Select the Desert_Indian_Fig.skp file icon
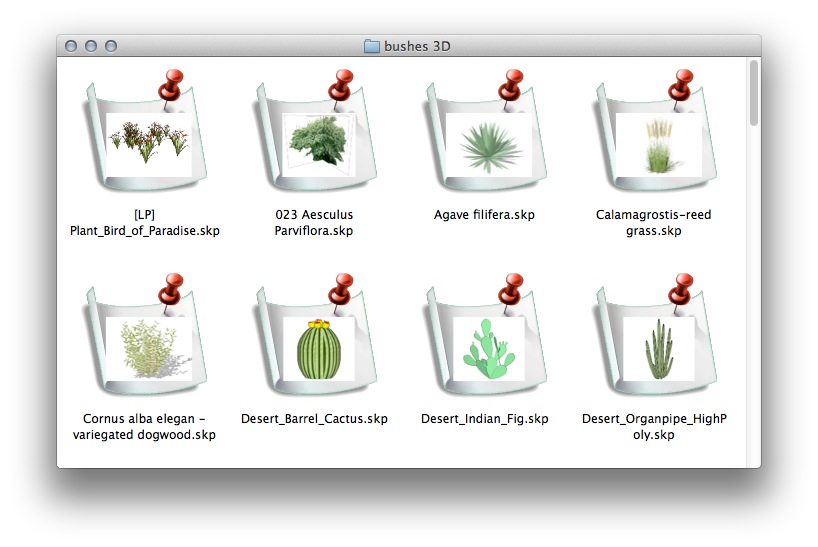 pos(485,334)
